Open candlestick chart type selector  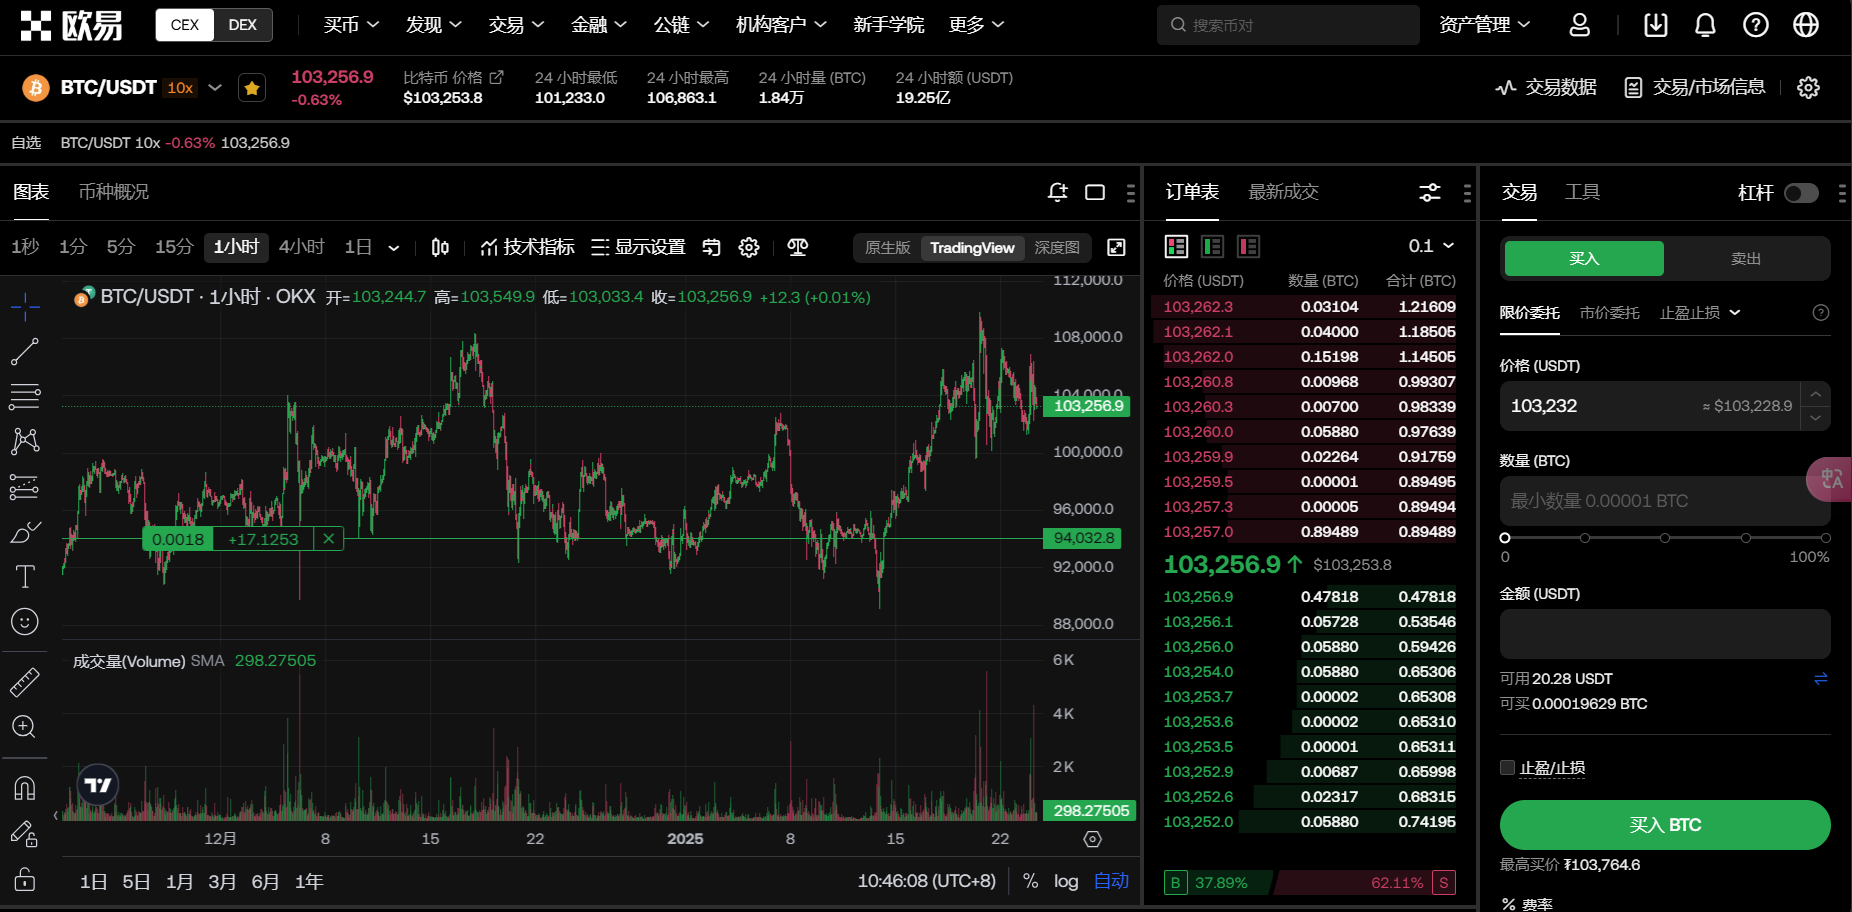click(x=440, y=247)
